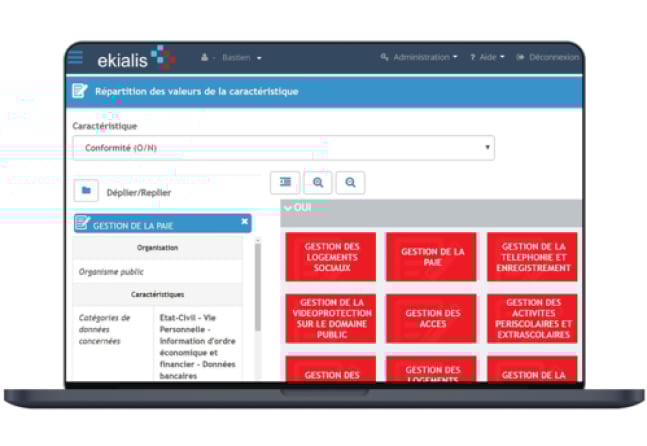Click the list layout toolbar icon
Screen dimensions: 647x446
[x=285, y=182]
